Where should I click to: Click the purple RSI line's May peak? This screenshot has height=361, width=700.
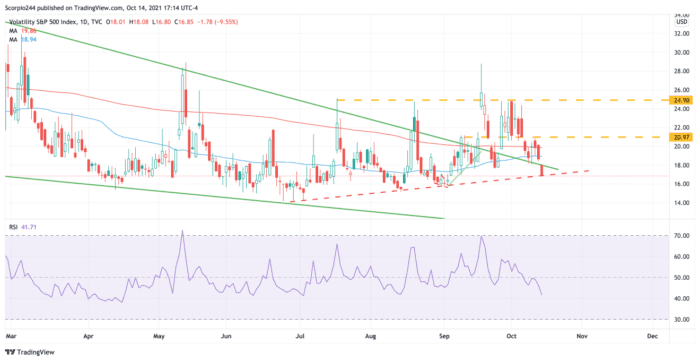point(182,232)
